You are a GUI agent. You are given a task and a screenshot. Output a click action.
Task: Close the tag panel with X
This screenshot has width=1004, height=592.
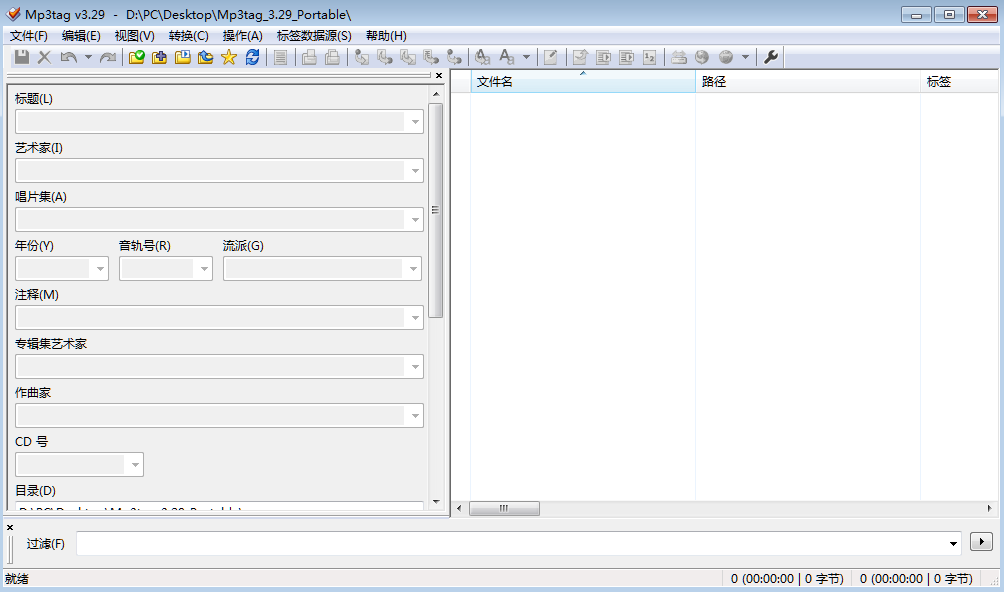[x=438, y=75]
